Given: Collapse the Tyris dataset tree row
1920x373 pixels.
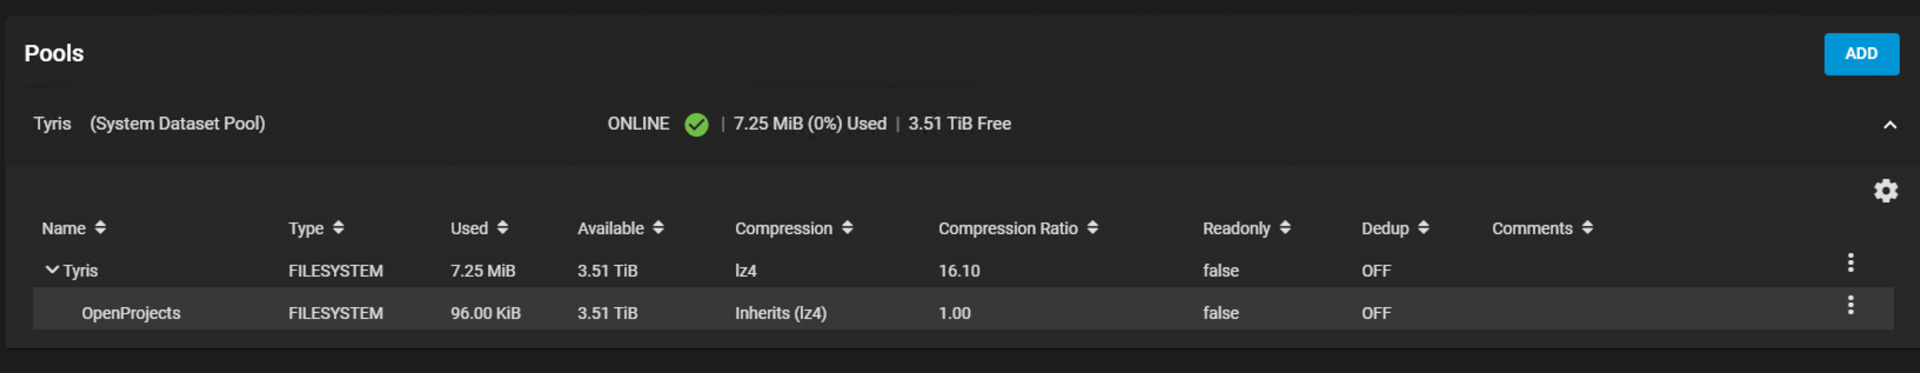Looking at the screenshot, I should coord(52,270).
